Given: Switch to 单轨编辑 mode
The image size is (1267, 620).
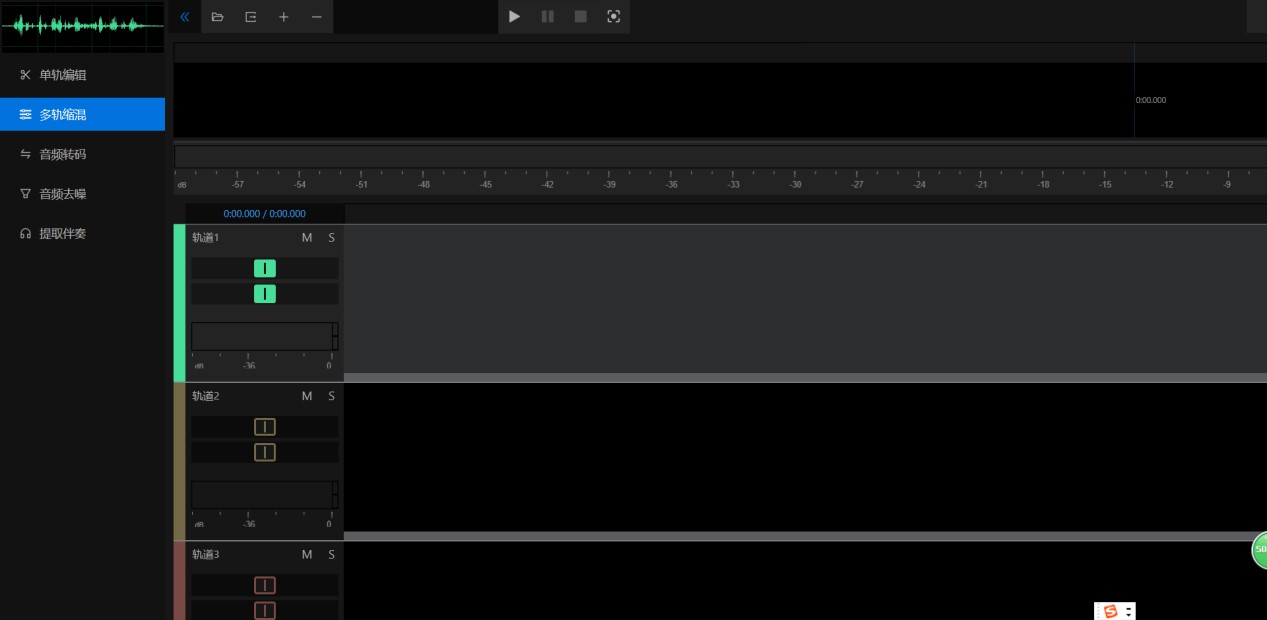Looking at the screenshot, I should 62,75.
